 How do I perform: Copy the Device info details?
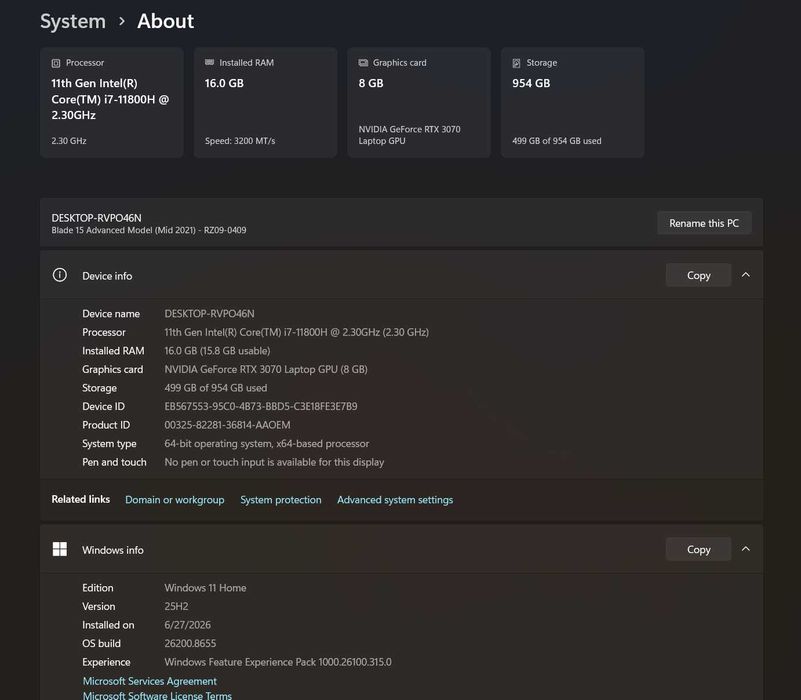pos(698,275)
